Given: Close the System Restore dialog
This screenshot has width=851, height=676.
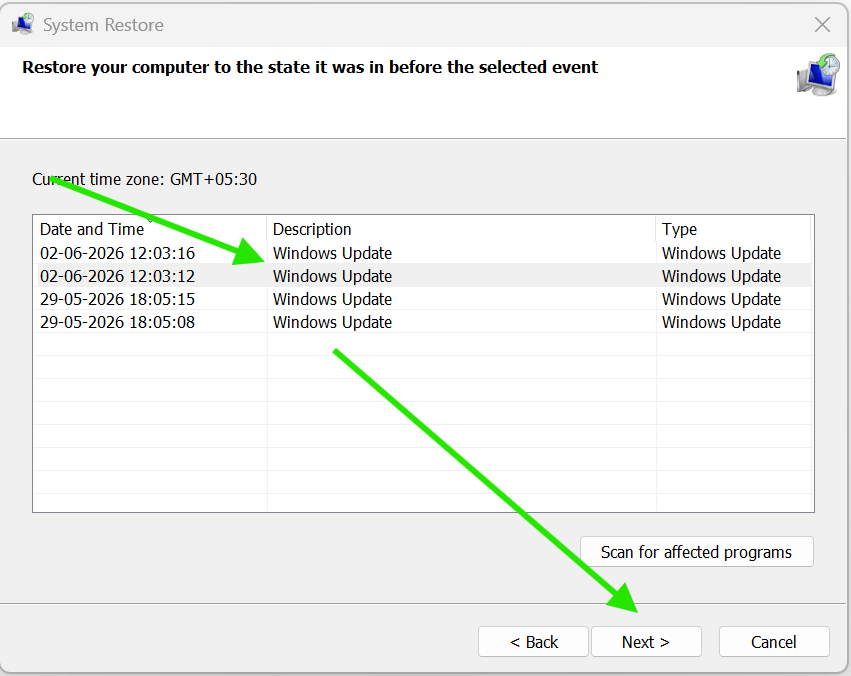Looking at the screenshot, I should (822, 24).
